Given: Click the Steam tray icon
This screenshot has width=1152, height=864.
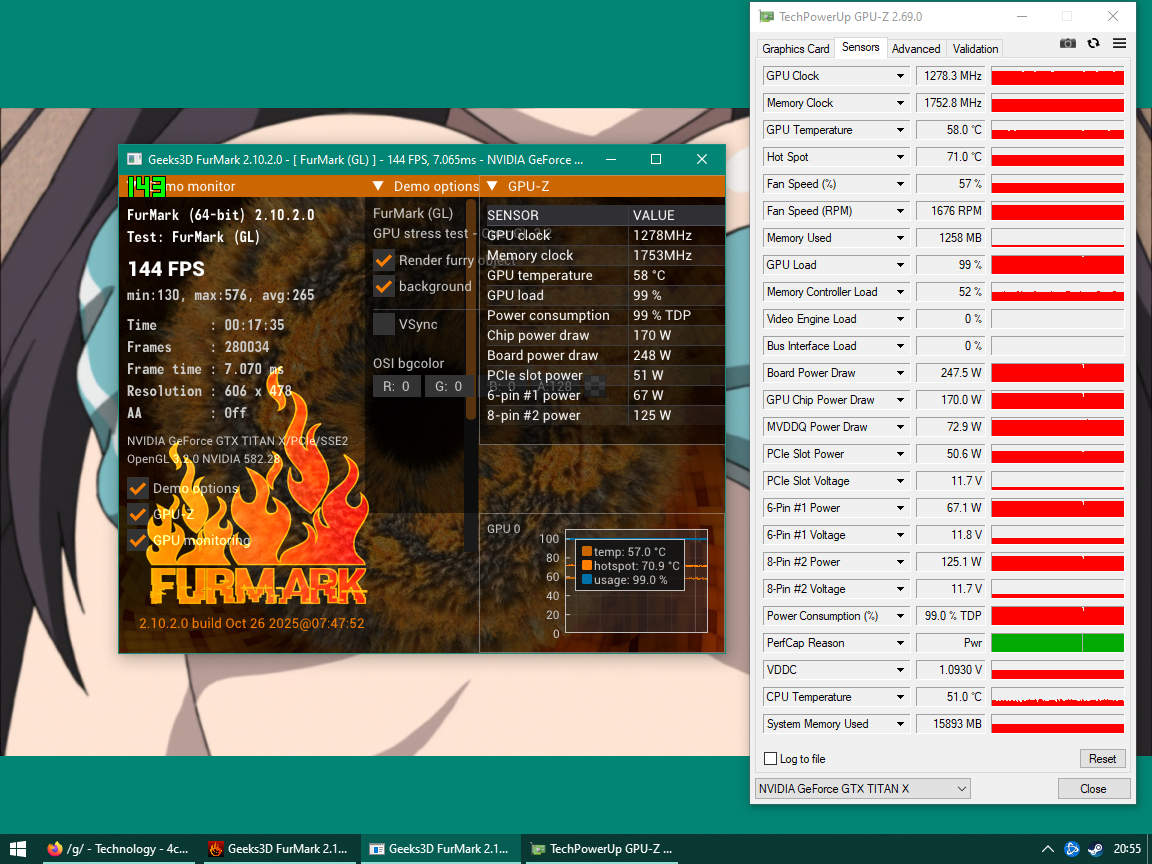Looking at the screenshot, I should coord(1095,849).
